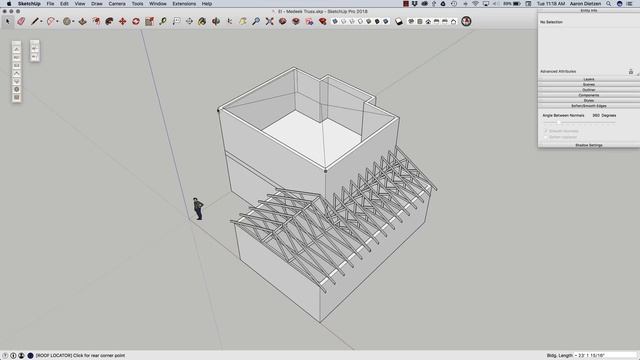Open the View menu
Screen dimensions: 640x360
click(80, 4)
